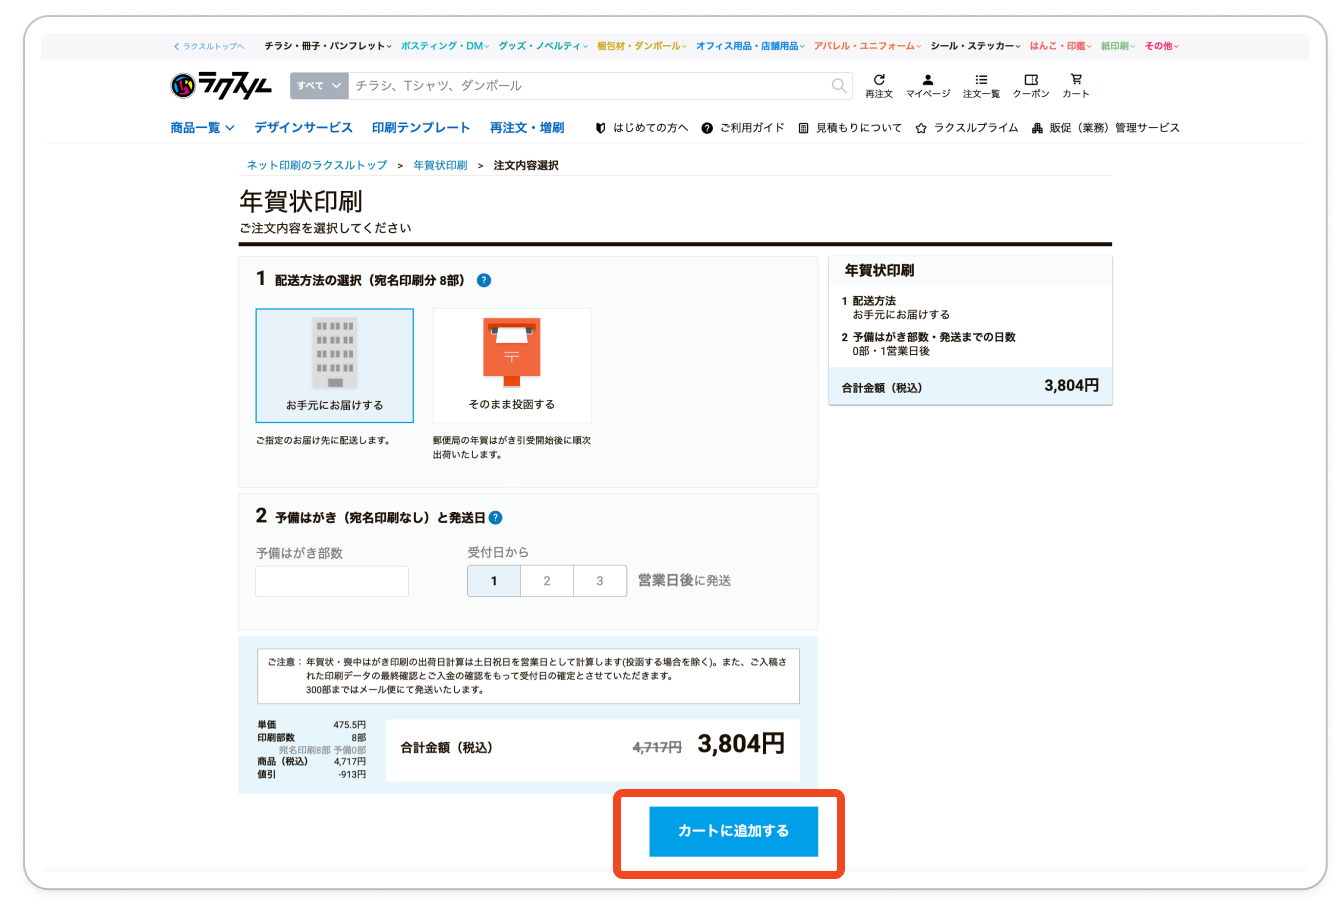This screenshot has width=1341, height=904.
Task: Open the すべて search category dropdown
Action: (x=319, y=86)
